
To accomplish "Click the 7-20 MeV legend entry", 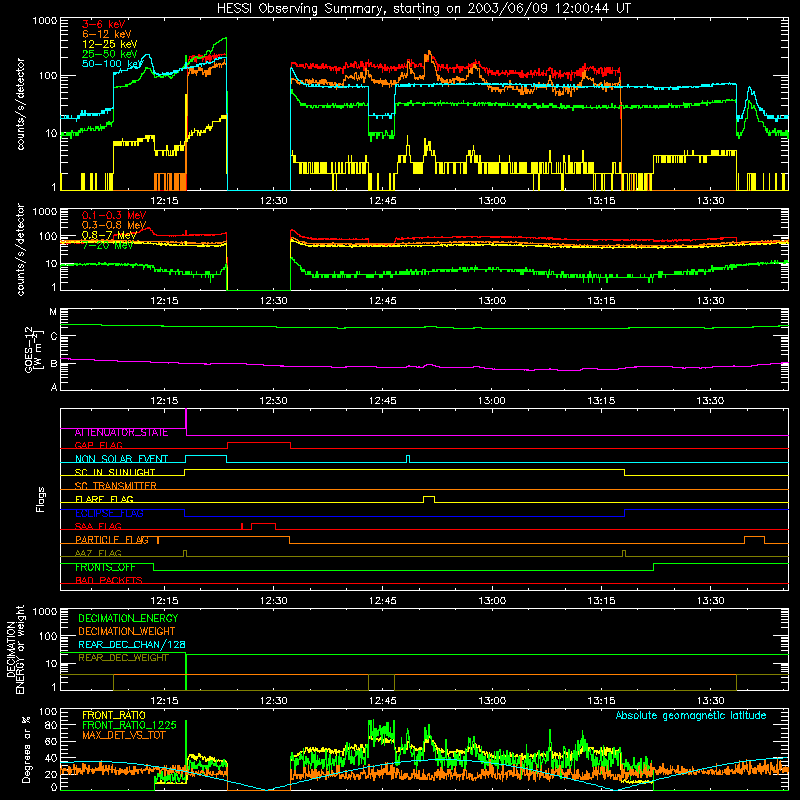I will point(107,245).
